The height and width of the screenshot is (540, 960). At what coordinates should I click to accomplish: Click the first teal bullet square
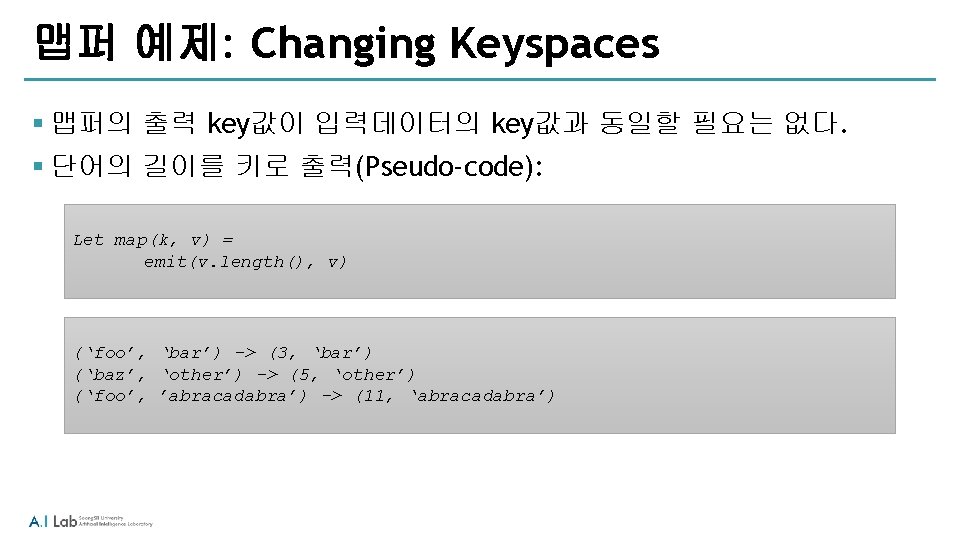pyautogui.click(x=38, y=124)
